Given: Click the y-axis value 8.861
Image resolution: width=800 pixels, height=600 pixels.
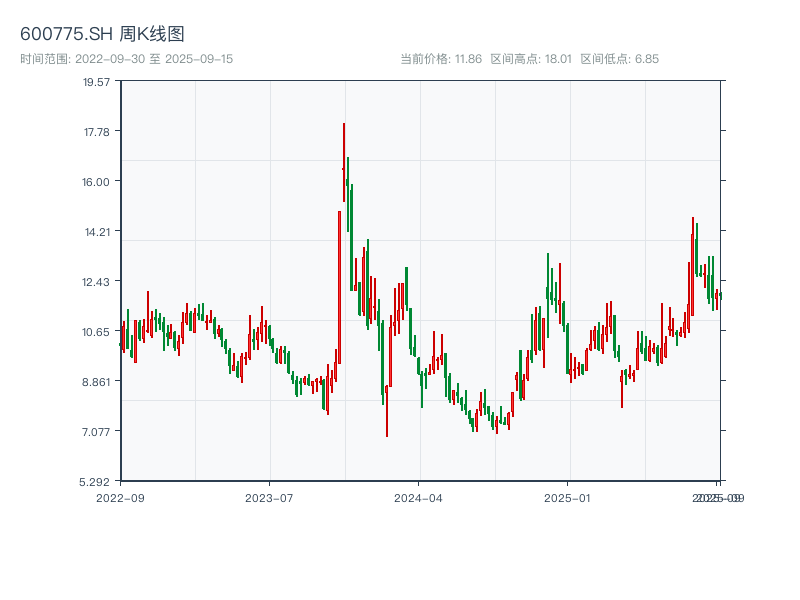Looking at the screenshot, I should [x=96, y=382].
